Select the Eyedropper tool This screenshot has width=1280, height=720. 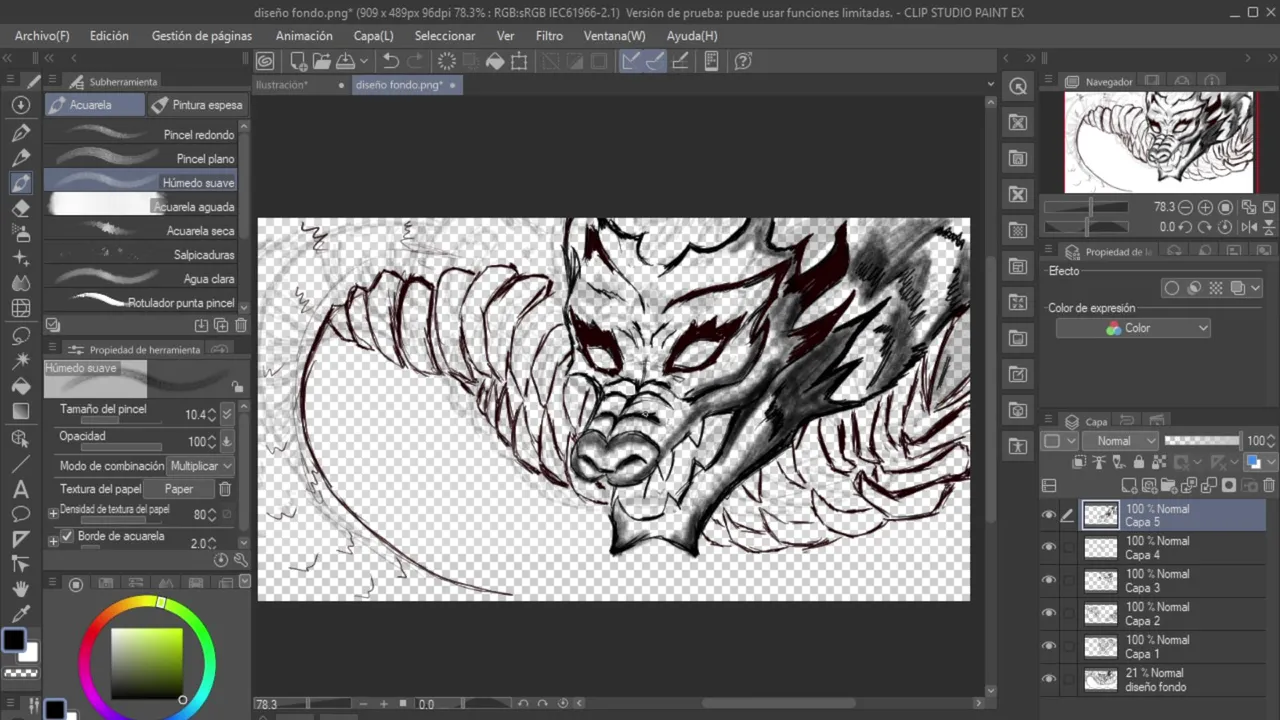click(x=20, y=614)
